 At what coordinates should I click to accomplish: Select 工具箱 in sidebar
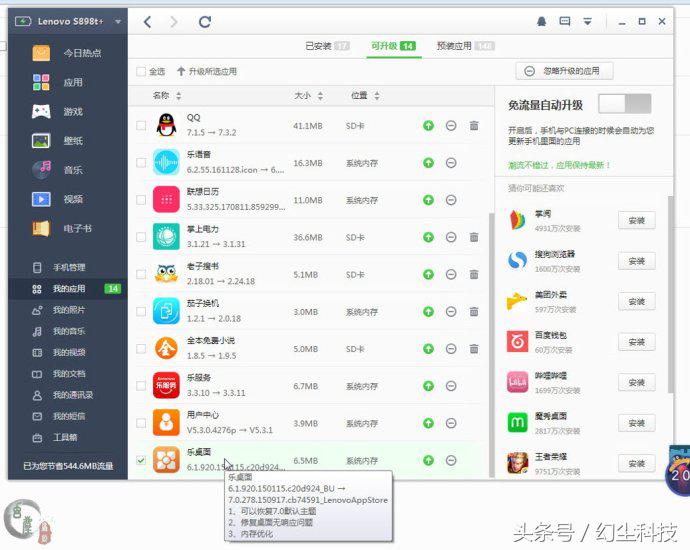pos(68,437)
